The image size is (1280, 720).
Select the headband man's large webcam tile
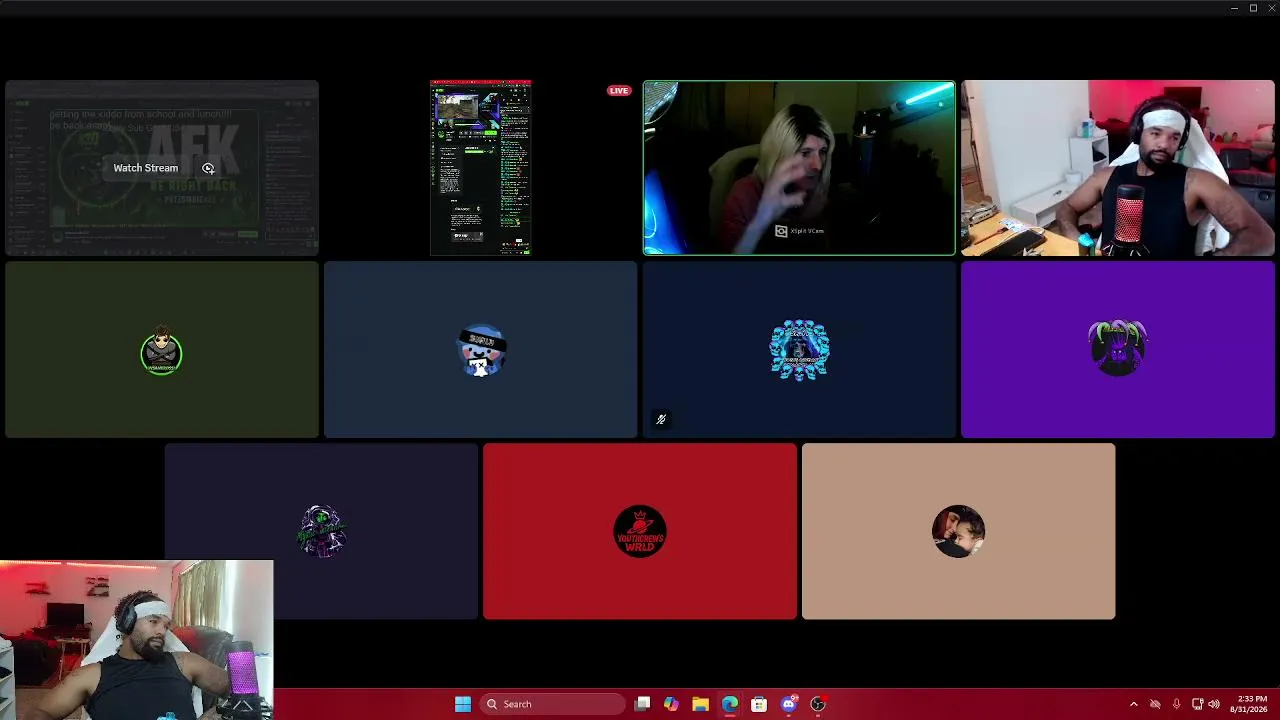1118,168
